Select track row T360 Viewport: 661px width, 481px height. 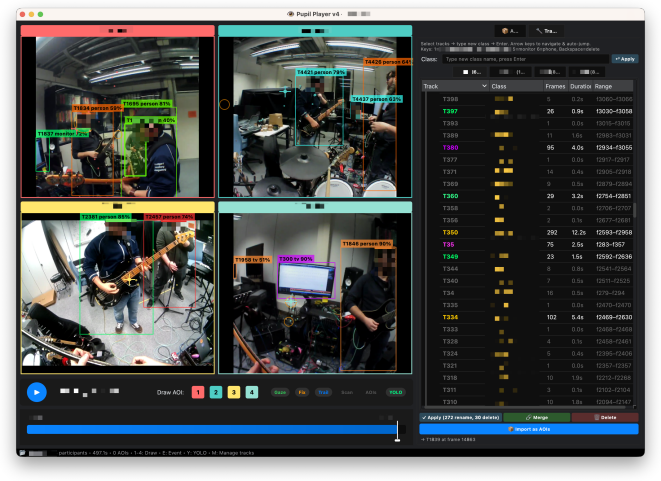[x=529, y=196]
